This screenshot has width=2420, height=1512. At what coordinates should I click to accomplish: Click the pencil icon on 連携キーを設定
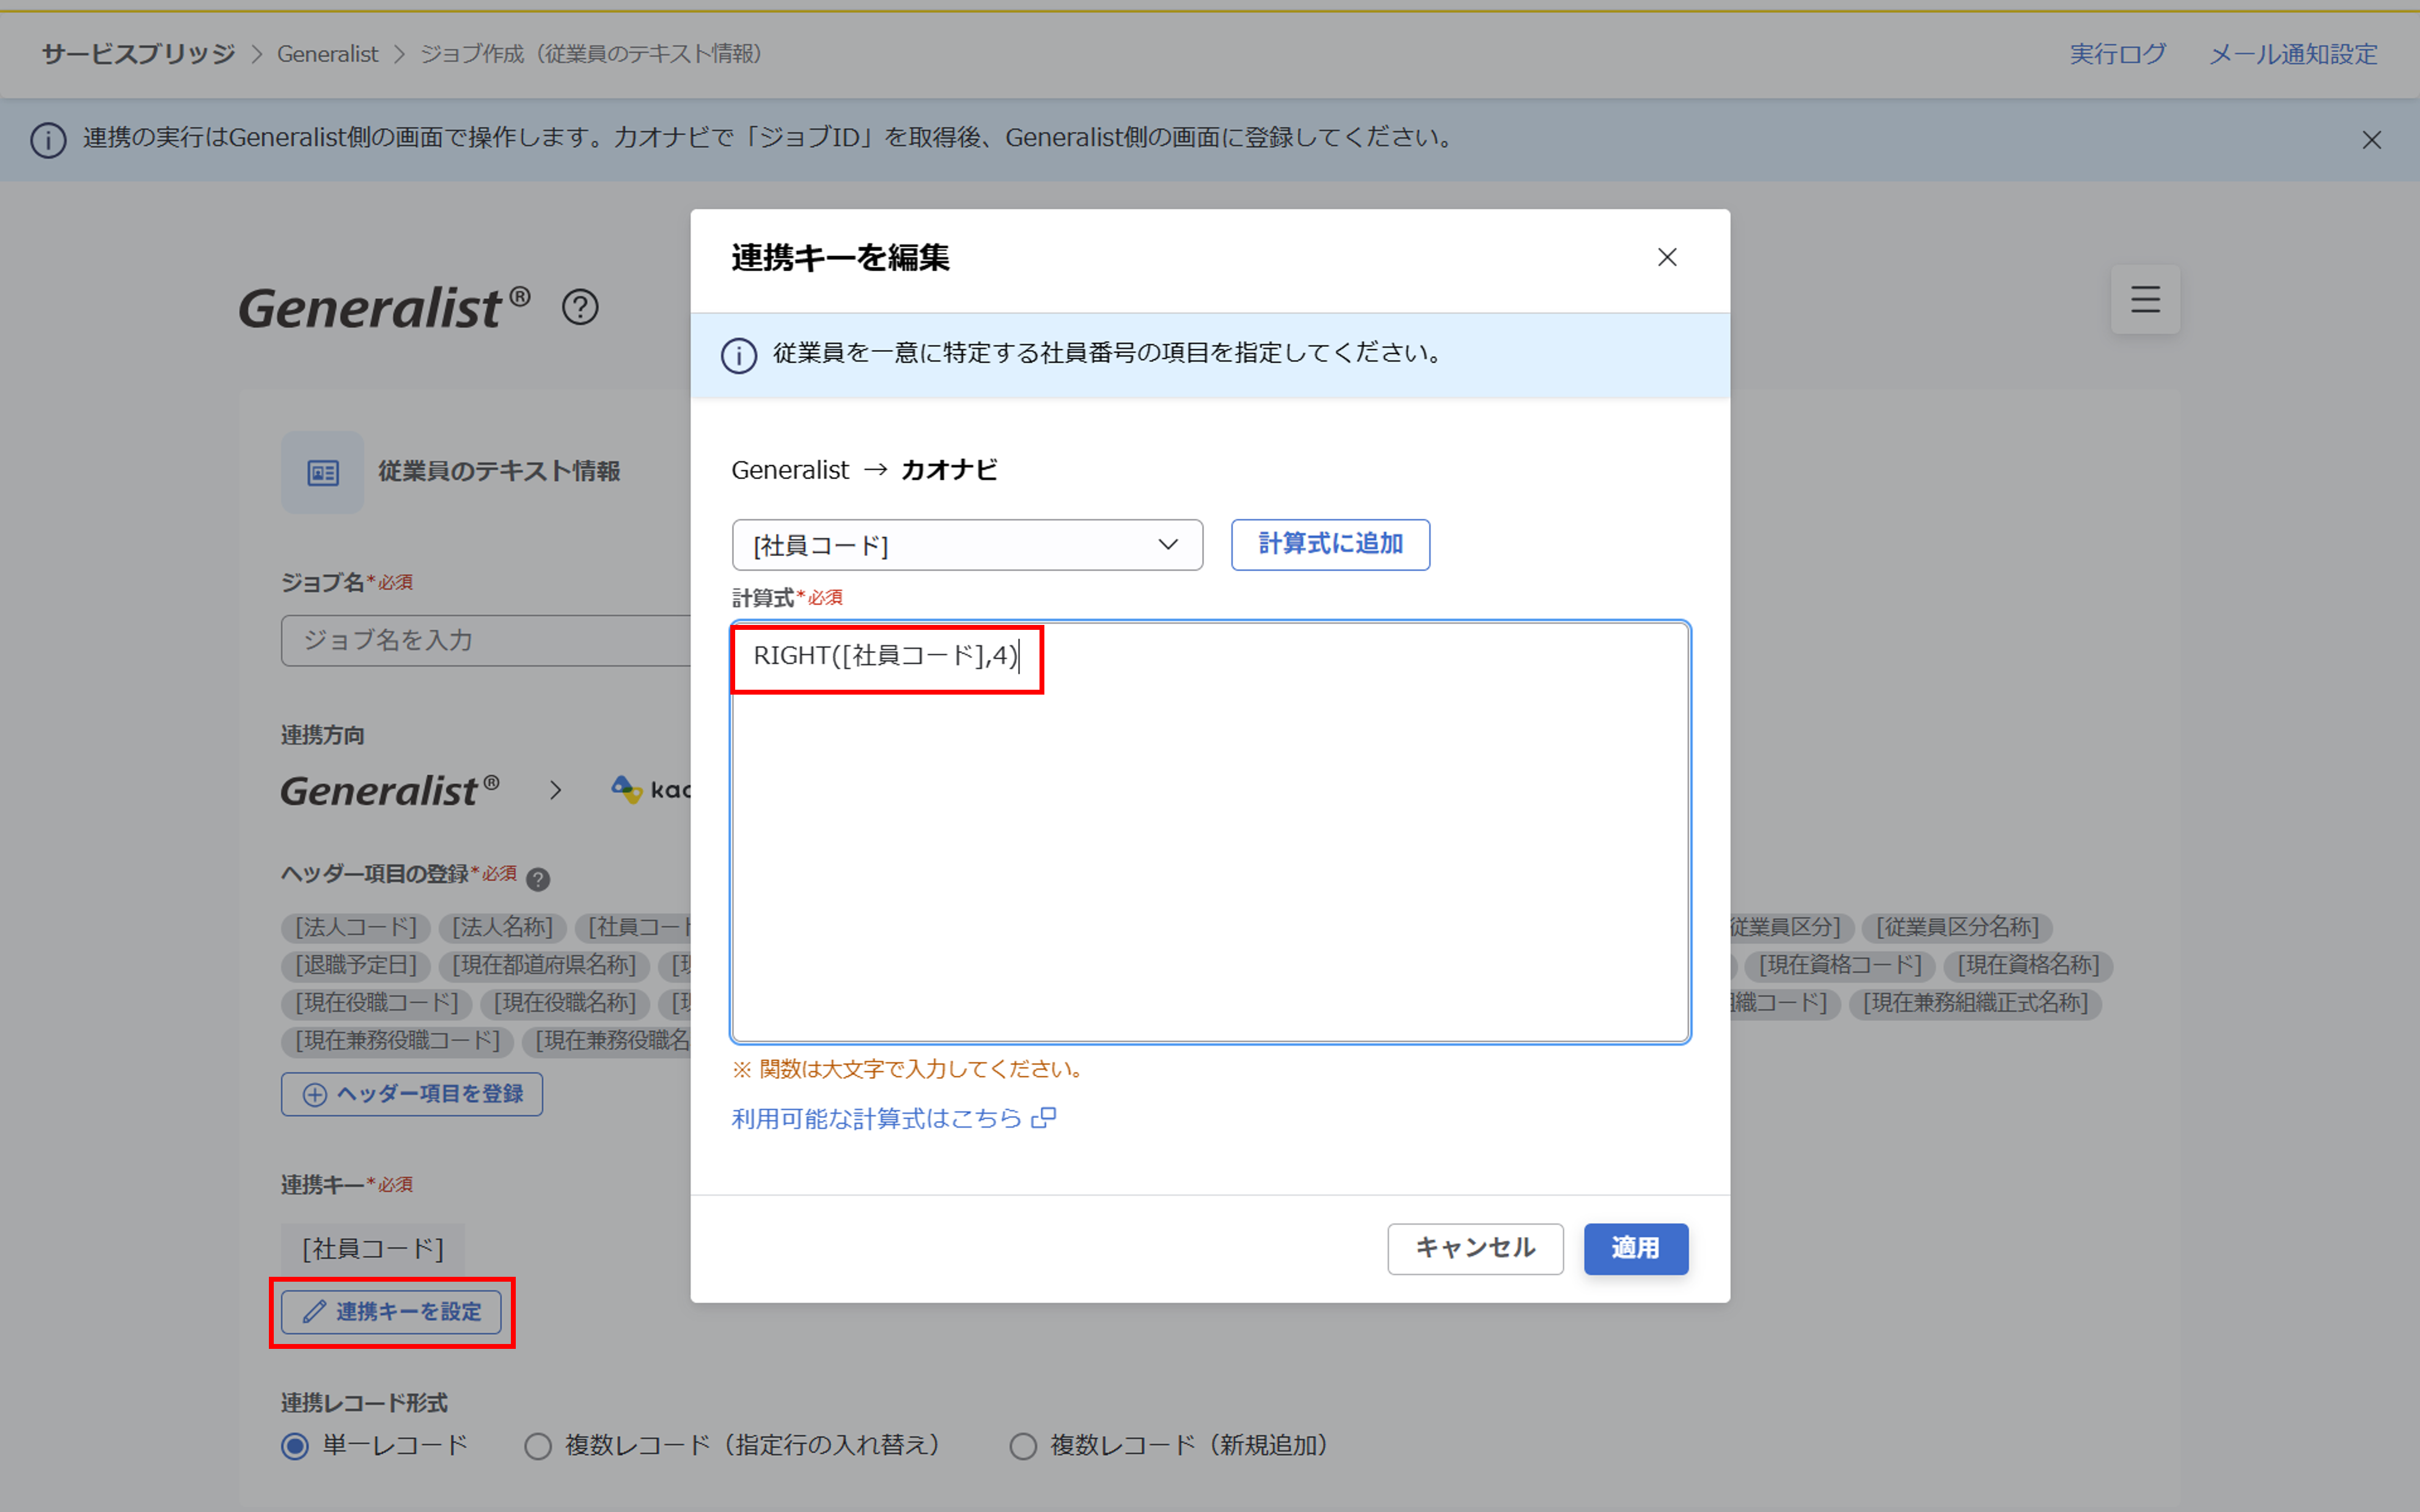click(314, 1312)
